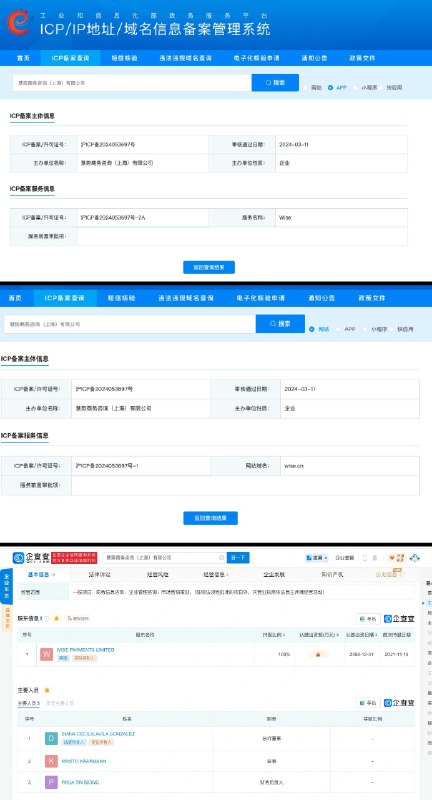The image size is (432, 800).
Task: Click into the 企查查 company search field
Action: tap(161, 558)
